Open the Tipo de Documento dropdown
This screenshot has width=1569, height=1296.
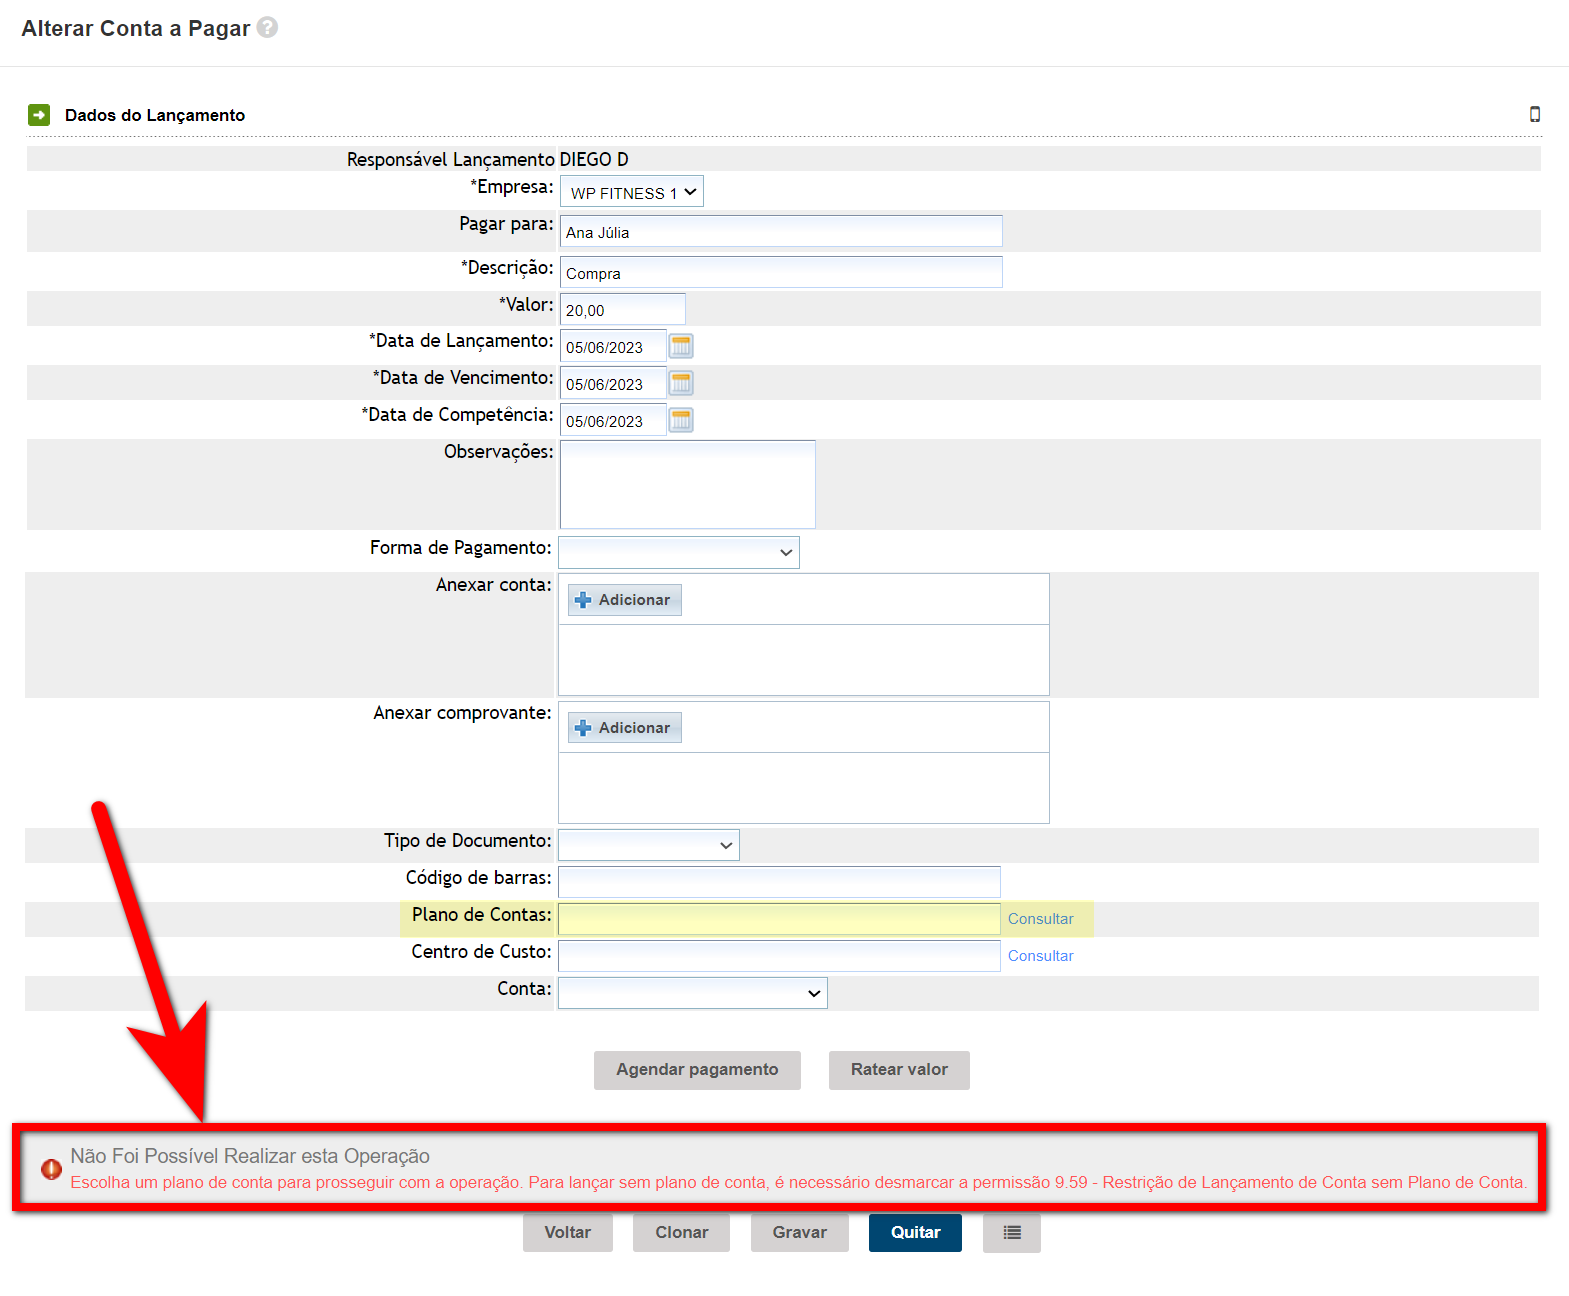coord(649,845)
